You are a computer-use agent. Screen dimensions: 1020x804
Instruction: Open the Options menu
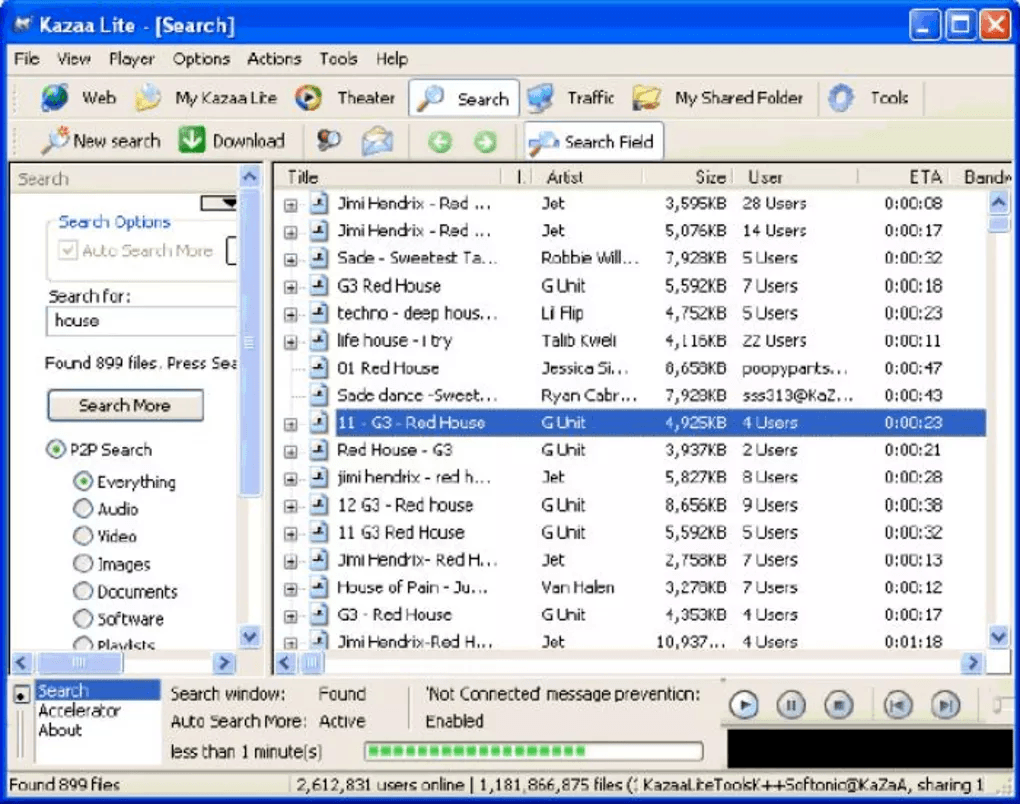pyautogui.click(x=200, y=59)
